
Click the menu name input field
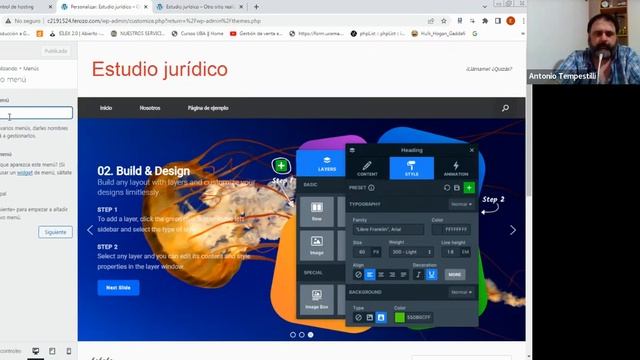click(36, 113)
